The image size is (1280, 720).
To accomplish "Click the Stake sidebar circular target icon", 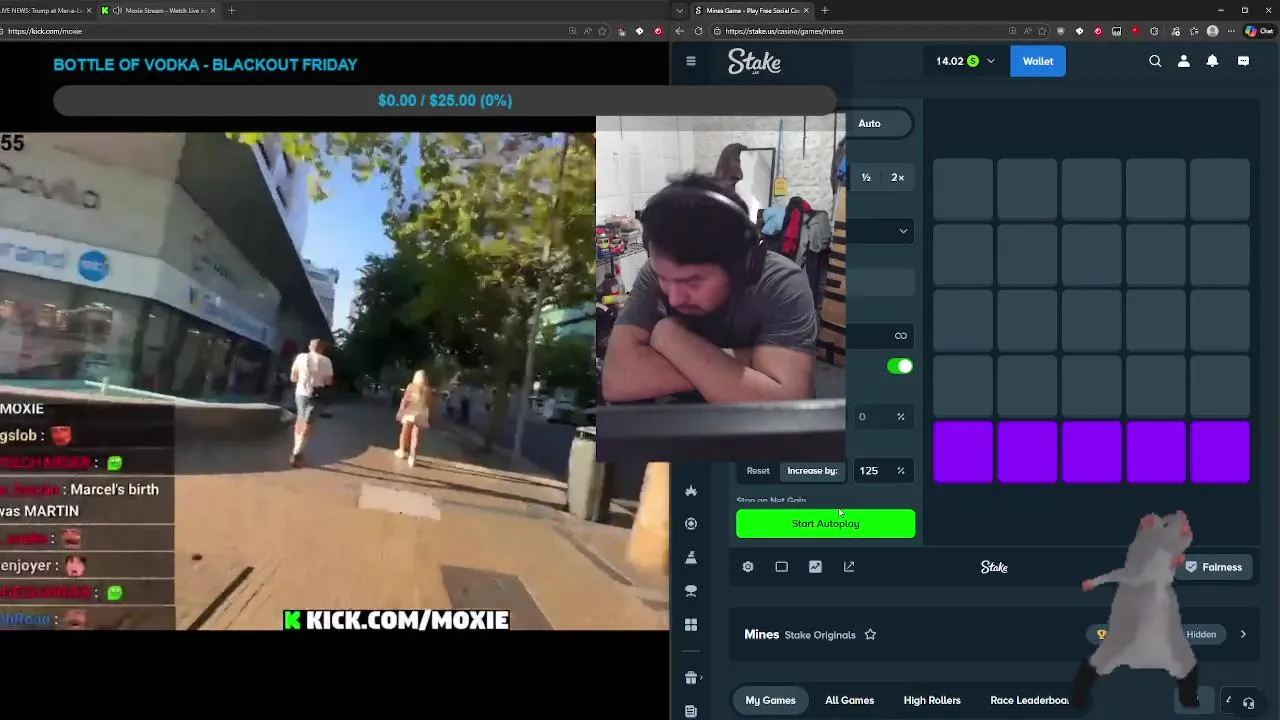I will (691, 524).
